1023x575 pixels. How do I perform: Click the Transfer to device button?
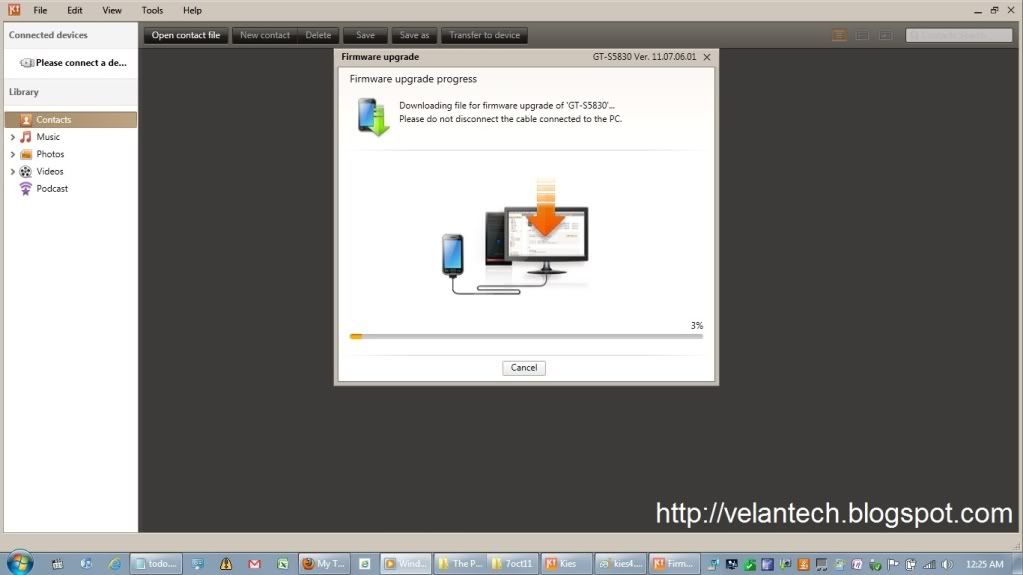(484, 35)
